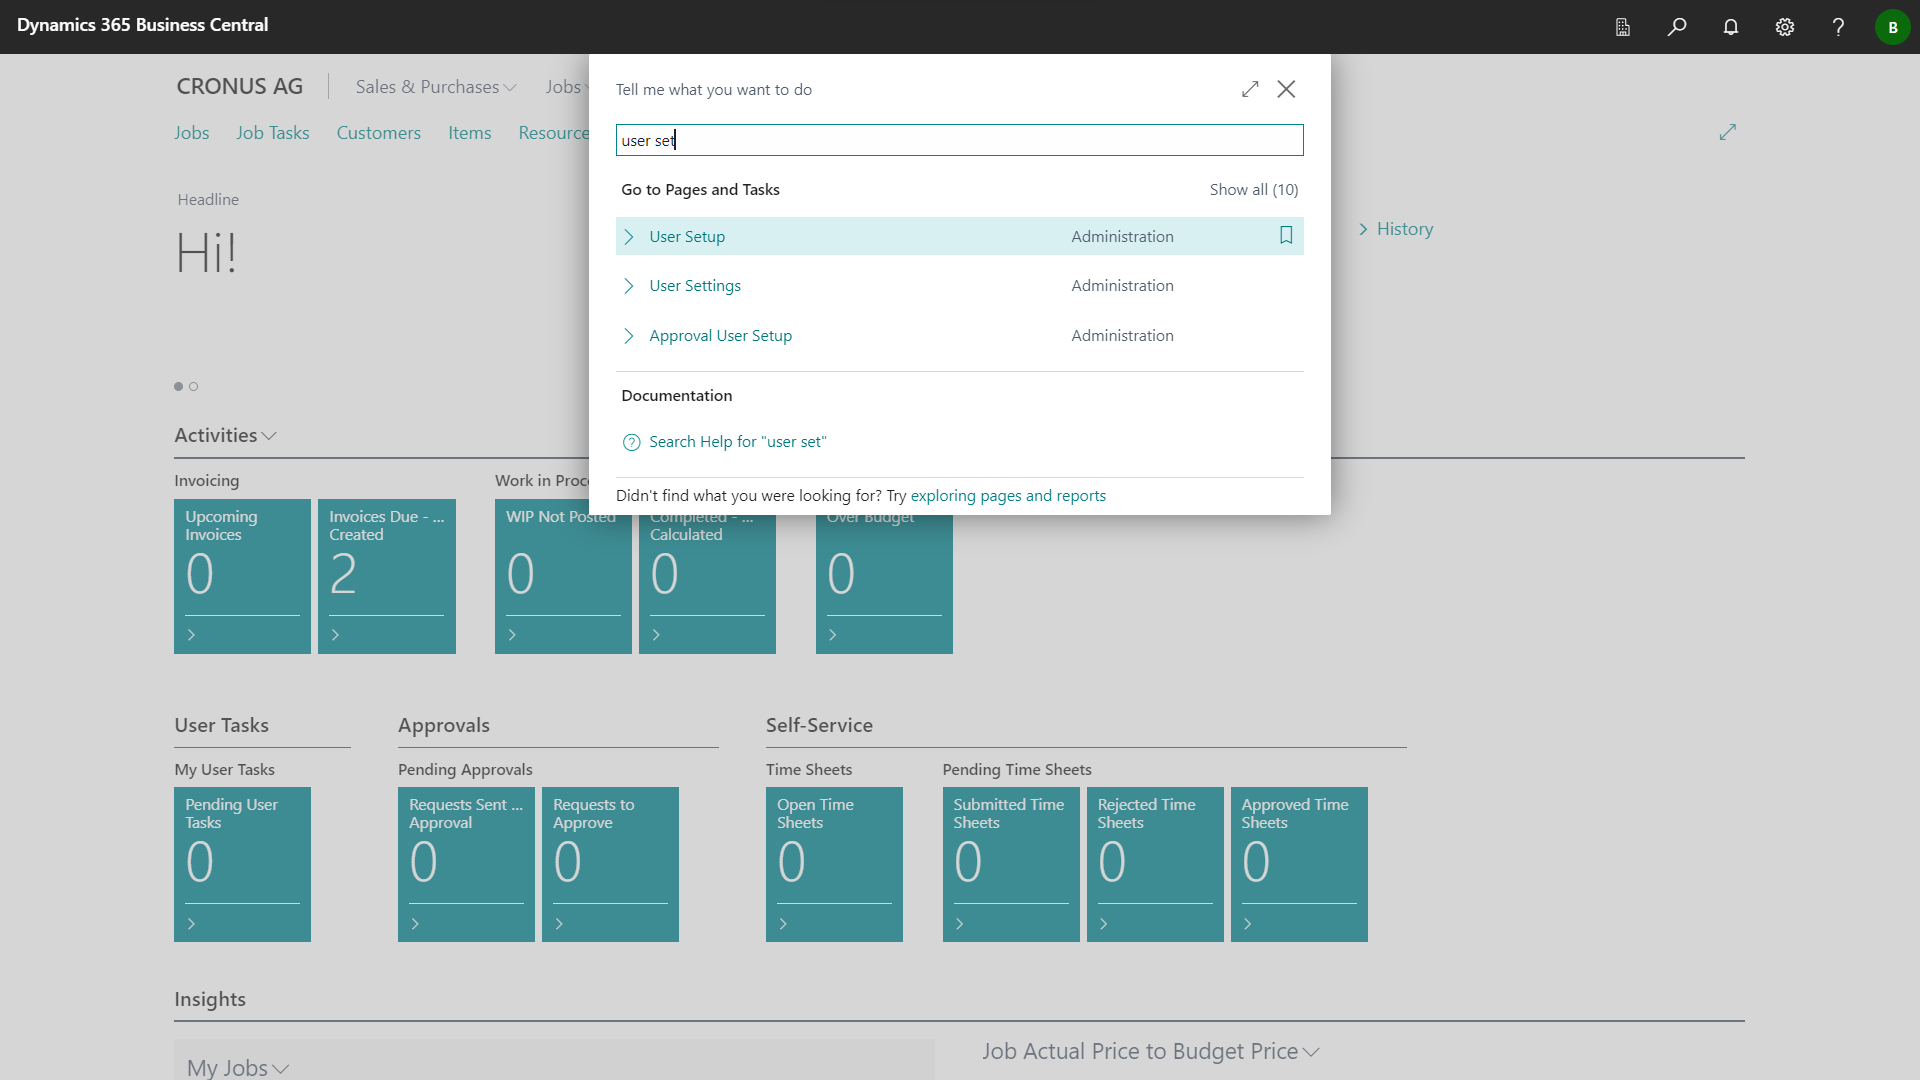Click the search magnifier icon in top bar
The width and height of the screenshot is (1920, 1080).
[x=1677, y=27]
